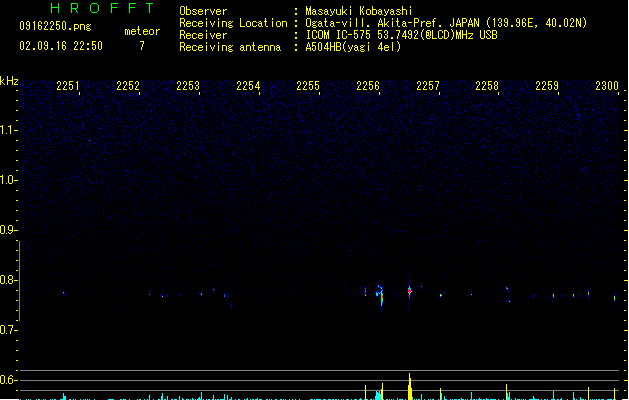
Task: Click the 2257 time marker
Action: (x=428, y=86)
